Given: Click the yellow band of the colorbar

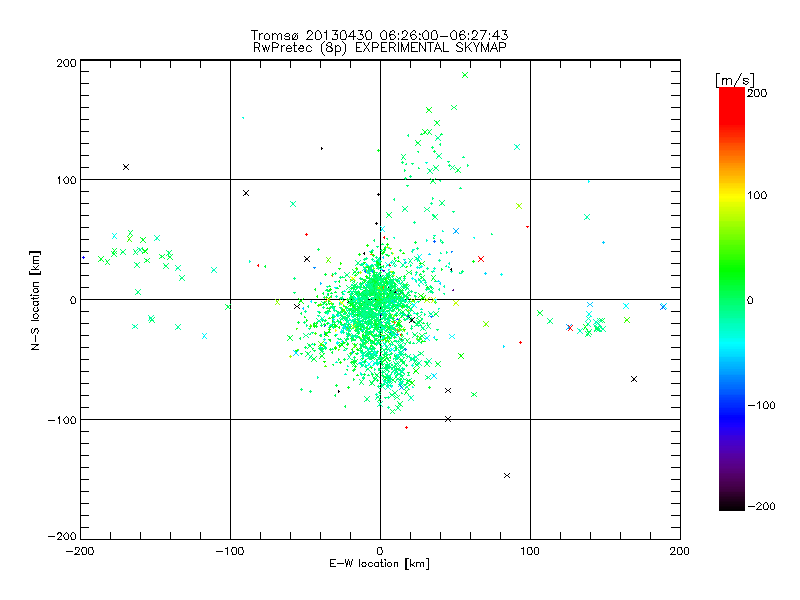Looking at the screenshot, I should tap(732, 195).
